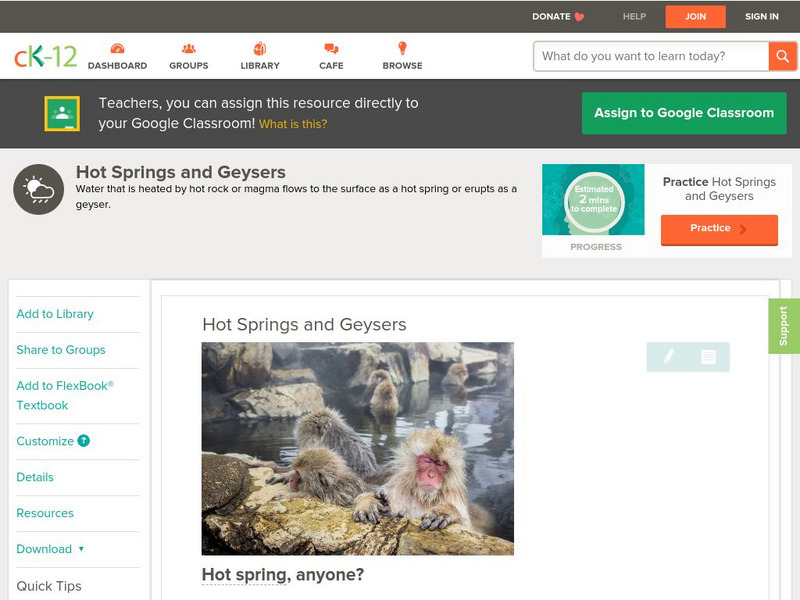Screen dimensions: 800x600
Task: Click the Google Classroom icon
Action: tap(62, 113)
